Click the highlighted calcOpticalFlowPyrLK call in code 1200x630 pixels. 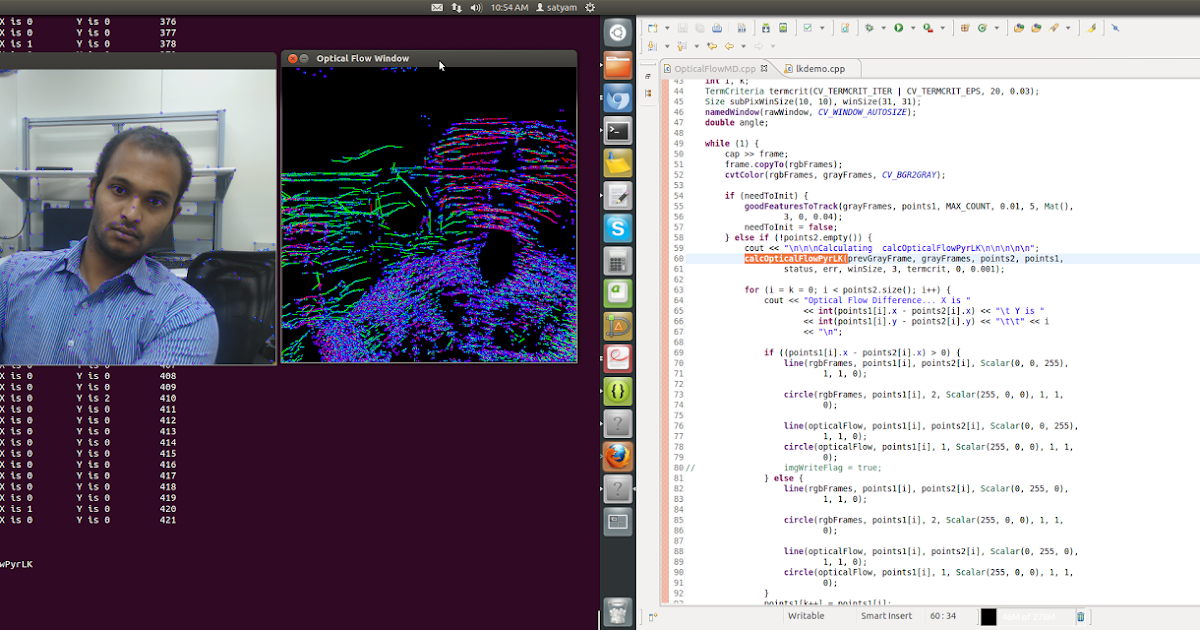click(x=794, y=258)
